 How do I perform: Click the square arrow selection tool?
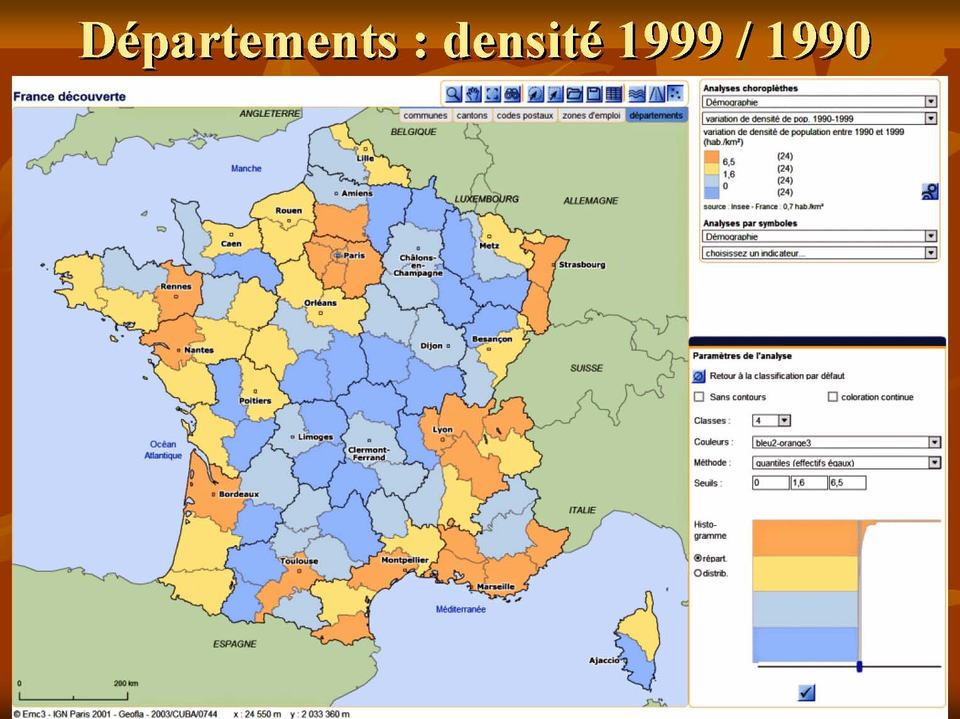(555, 94)
